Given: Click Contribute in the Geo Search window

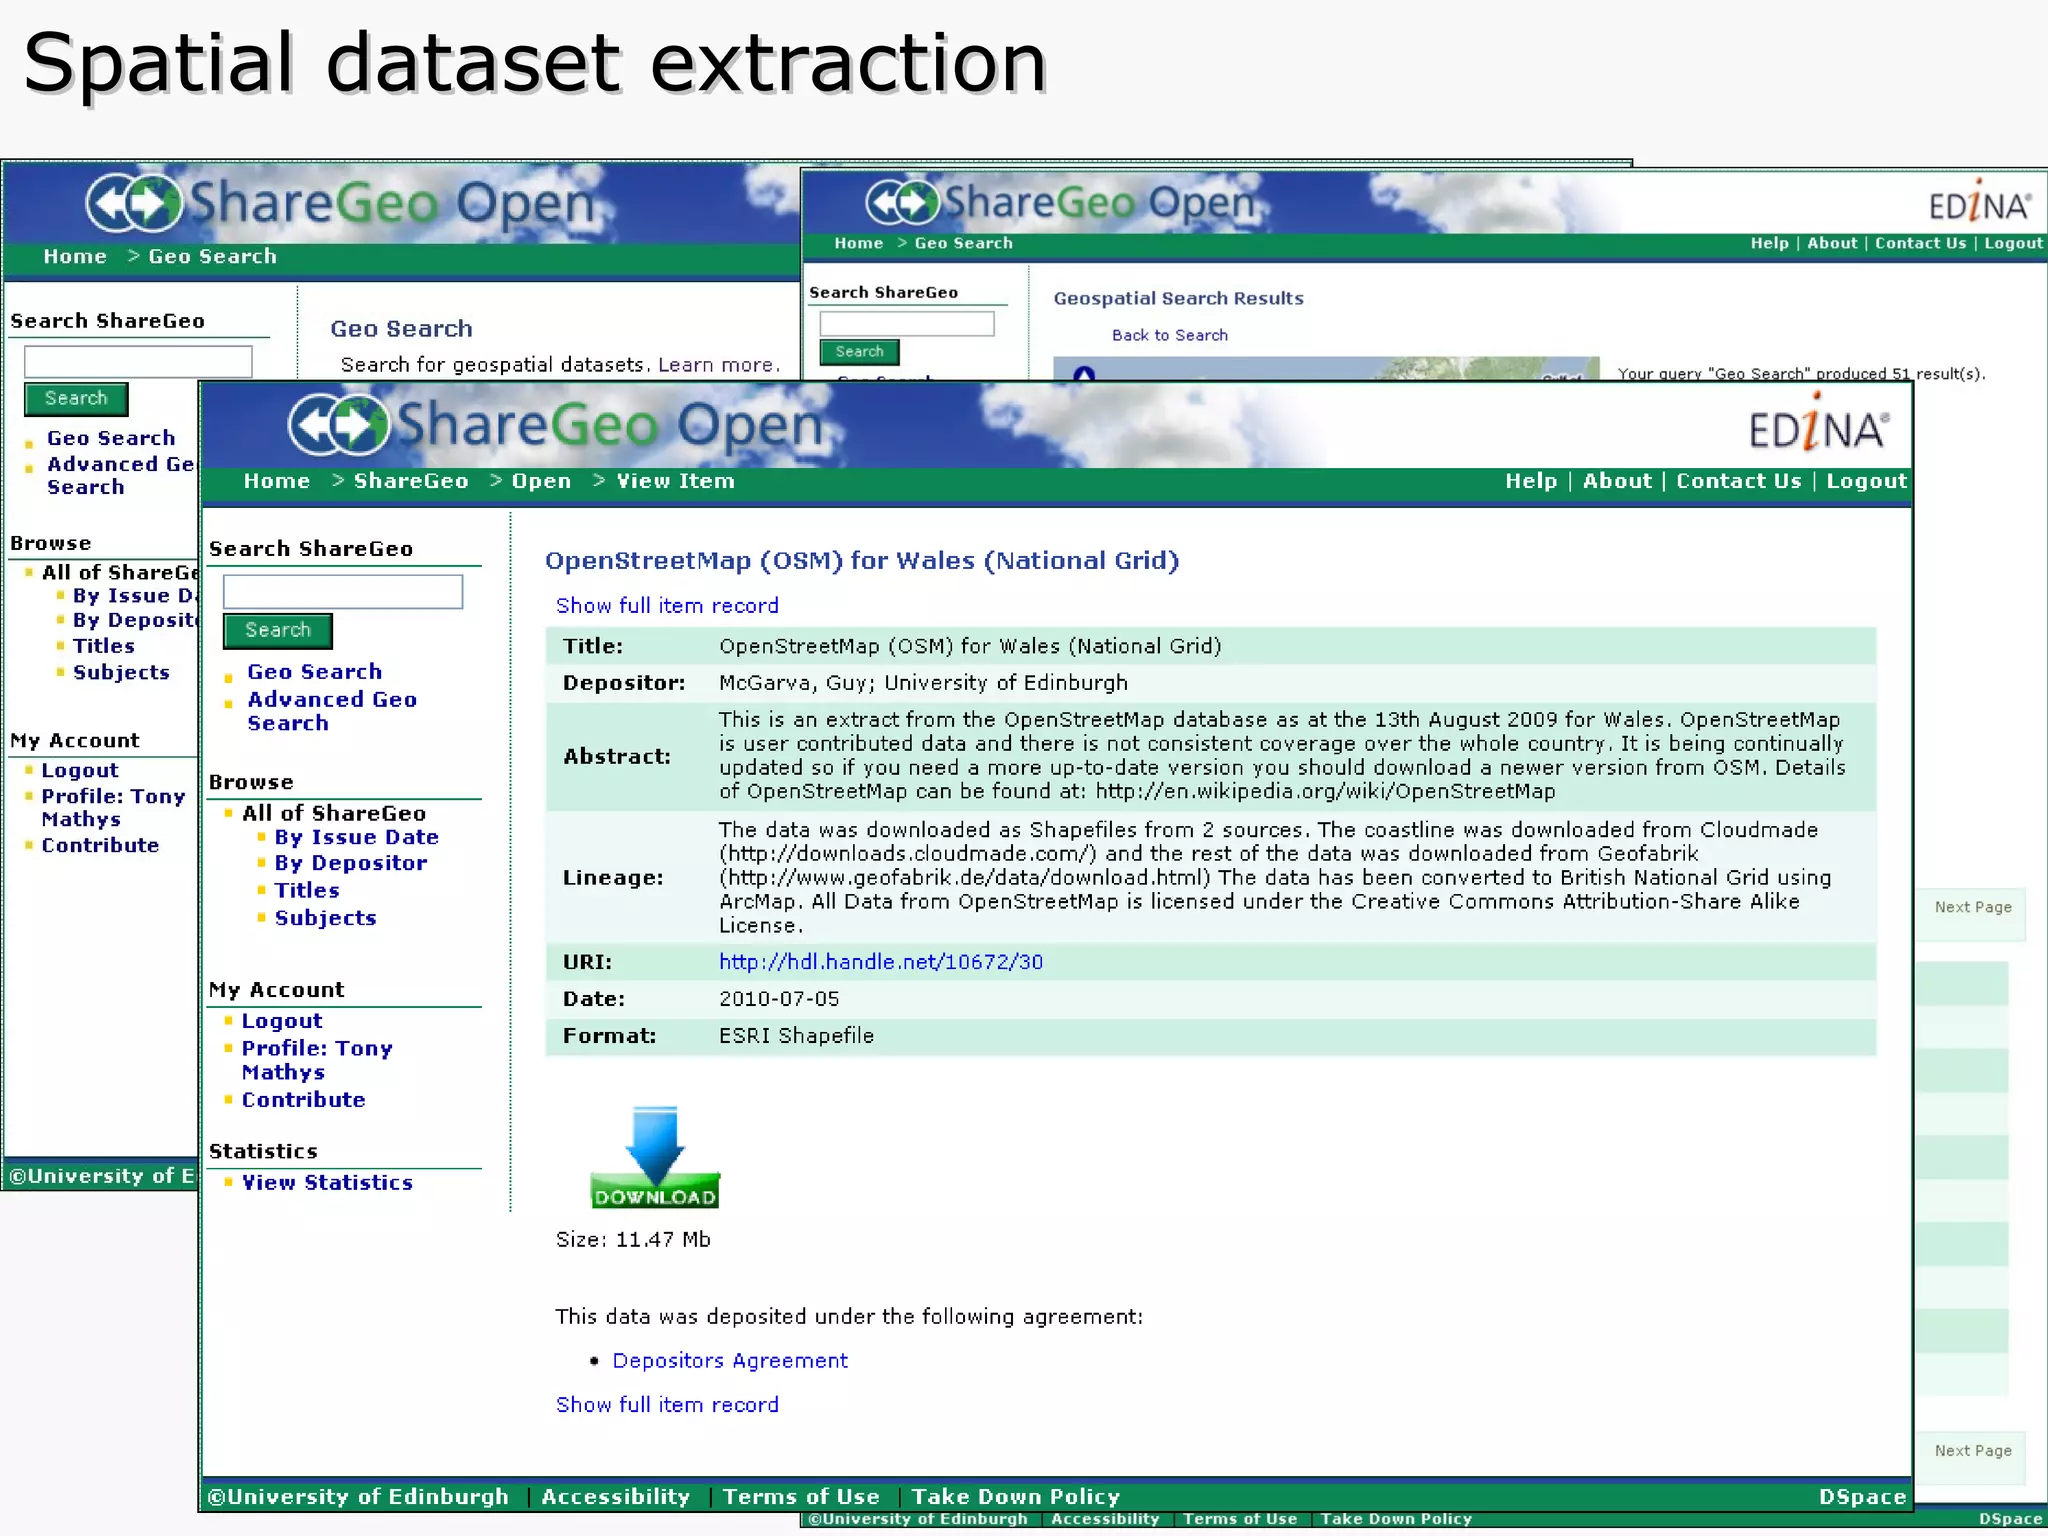Looking at the screenshot, I should 100,845.
